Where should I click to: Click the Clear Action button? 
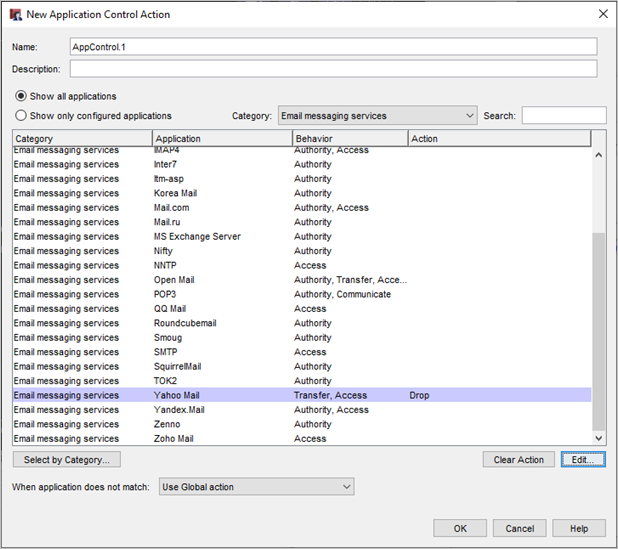pyautogui.click(x=518, y=460)
